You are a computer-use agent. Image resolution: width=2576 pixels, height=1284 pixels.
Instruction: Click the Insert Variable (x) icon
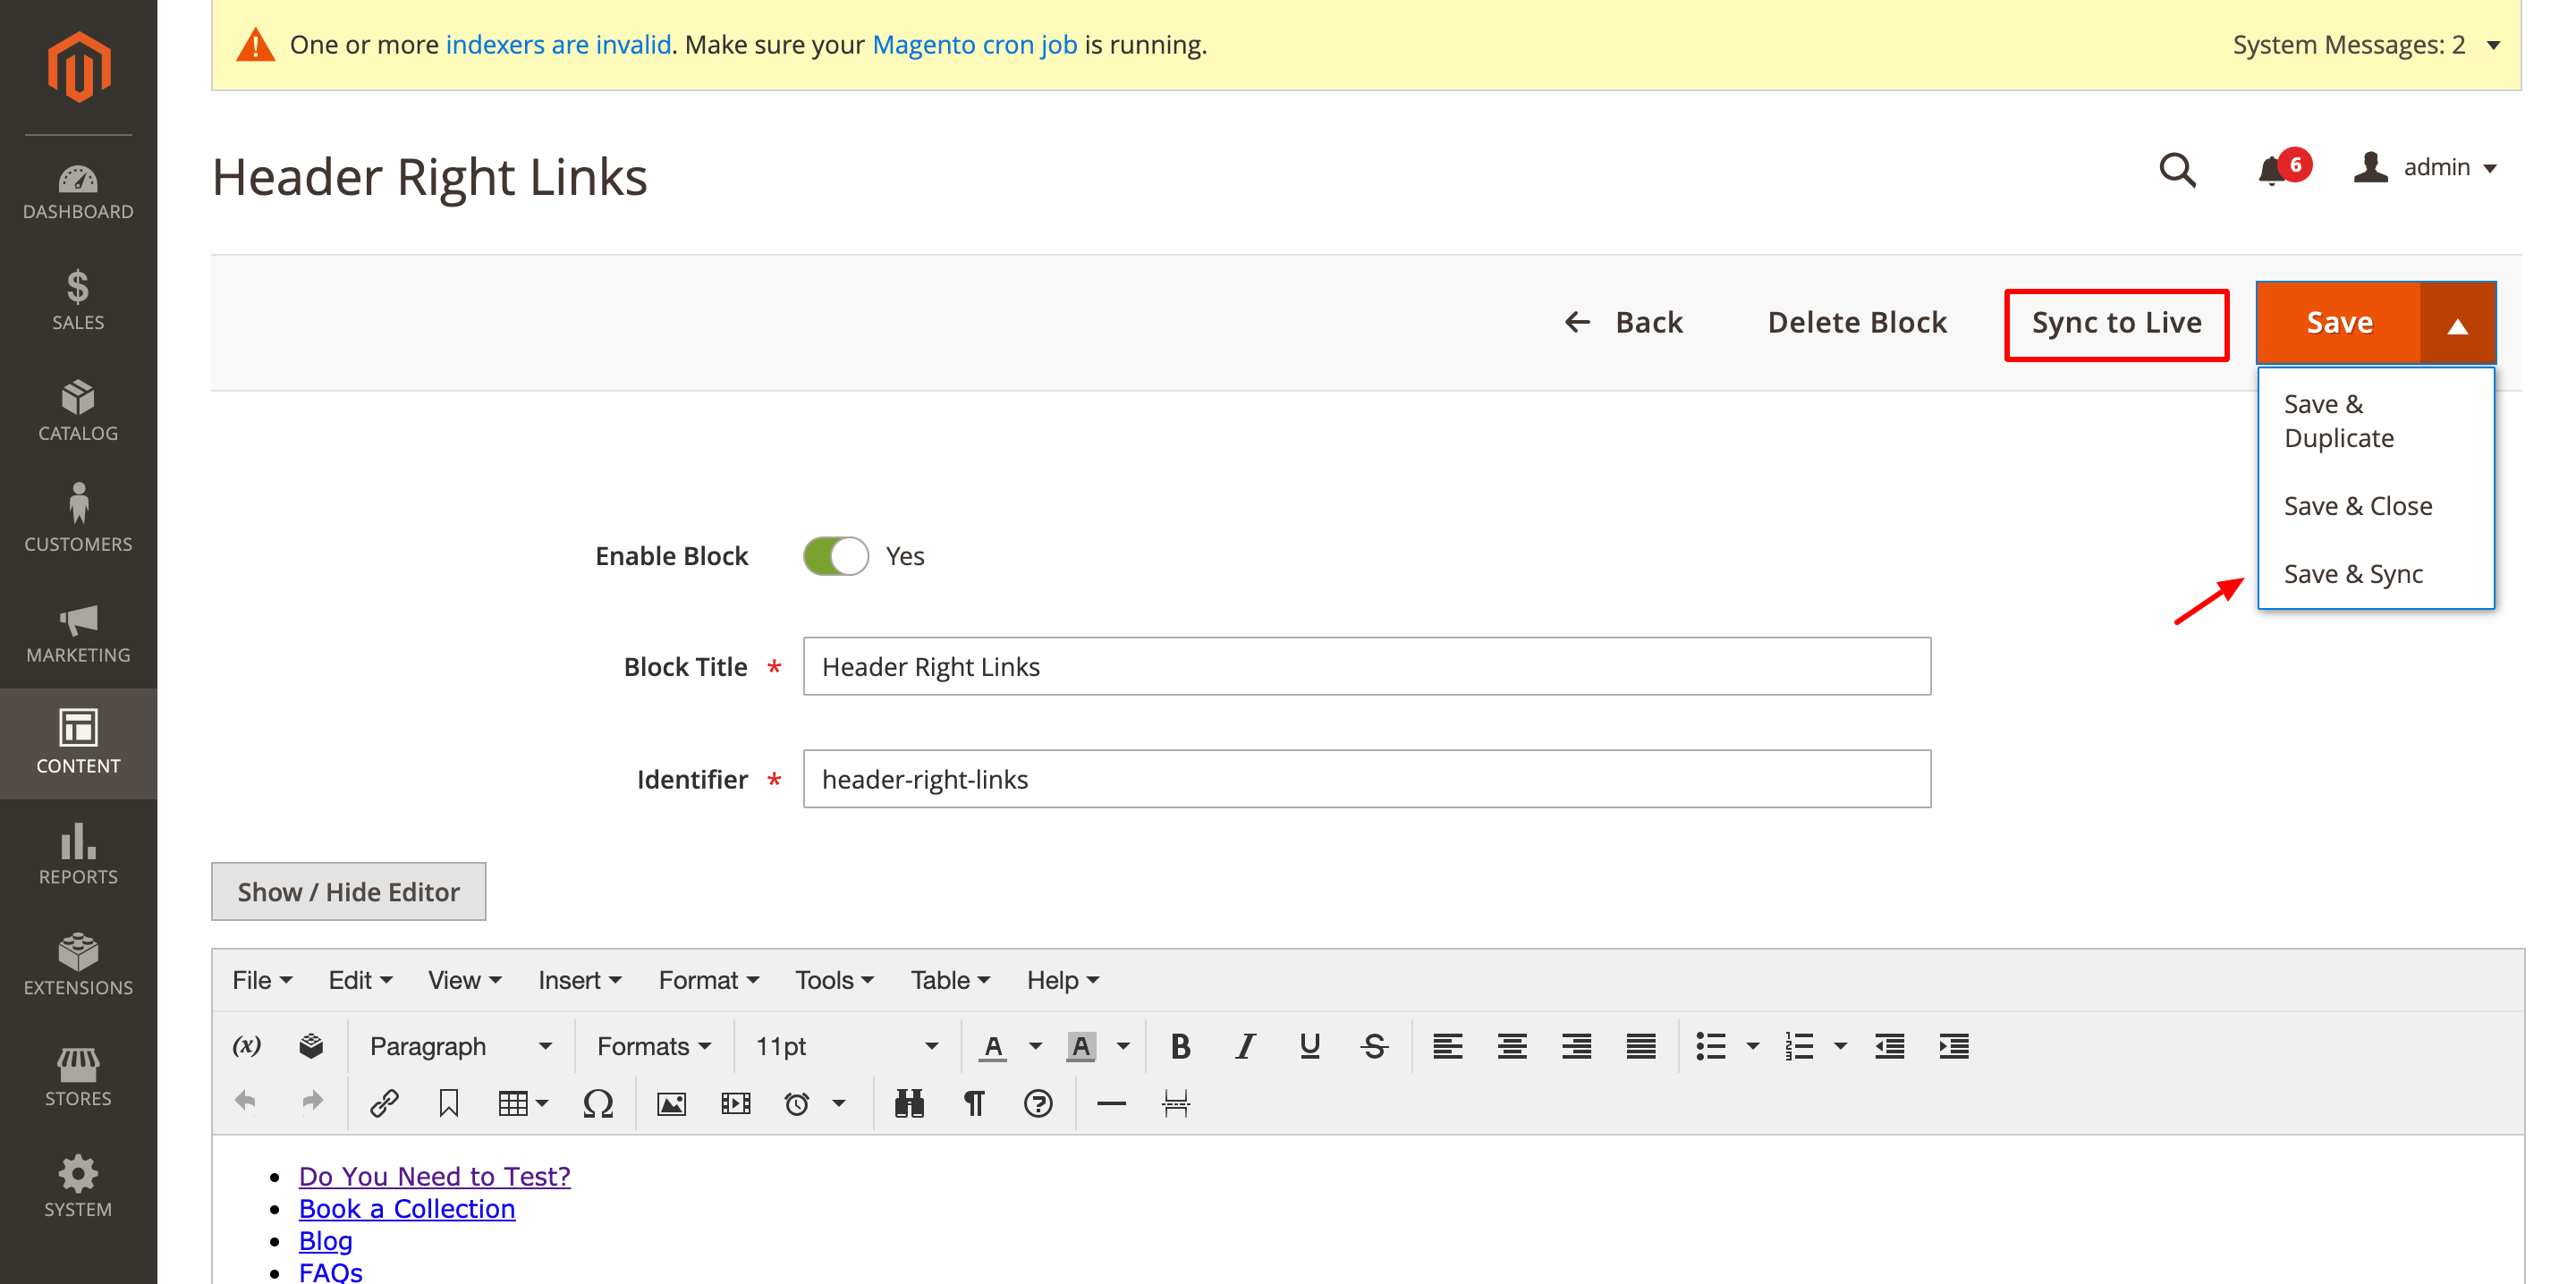pos(246,1046)
